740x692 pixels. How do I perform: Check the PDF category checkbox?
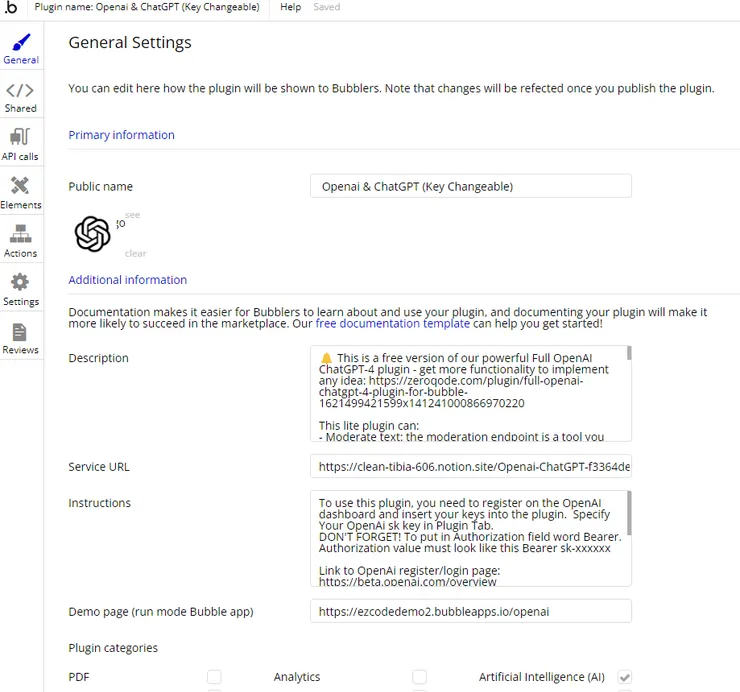[214, 677]
